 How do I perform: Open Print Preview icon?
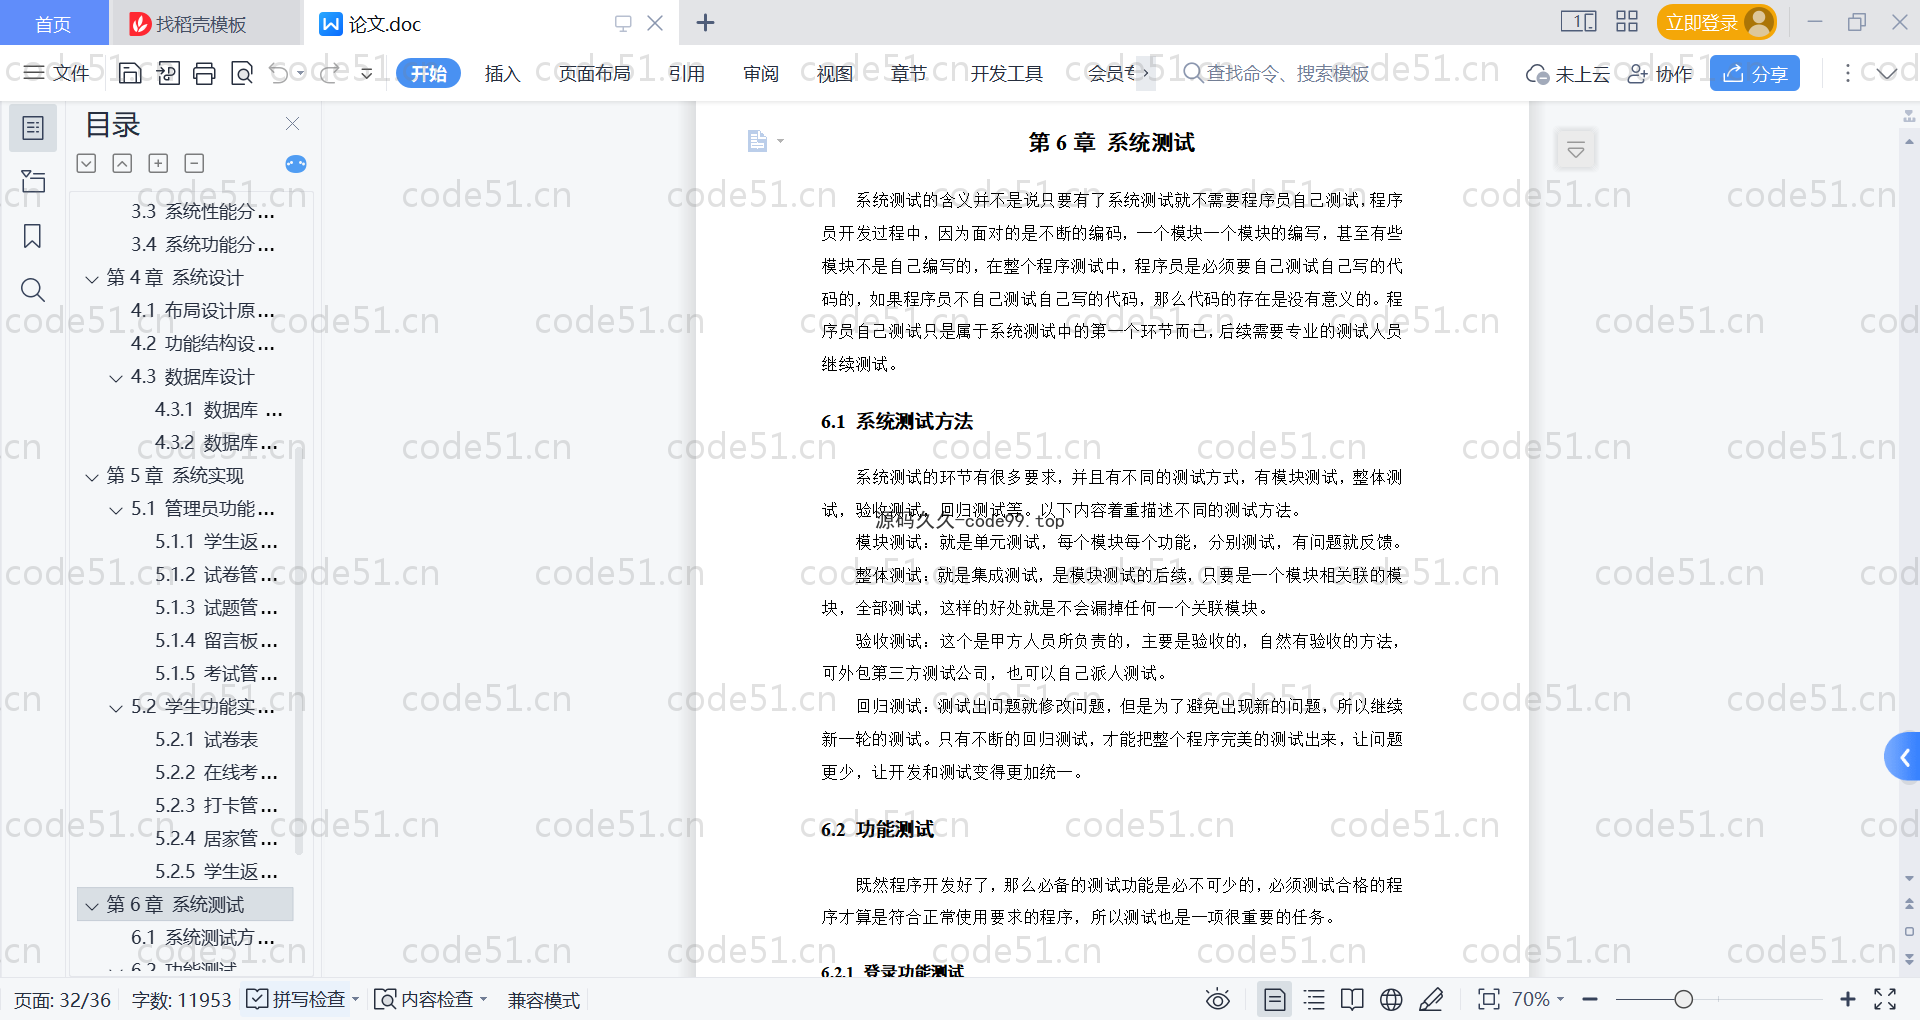click(242, 73)
